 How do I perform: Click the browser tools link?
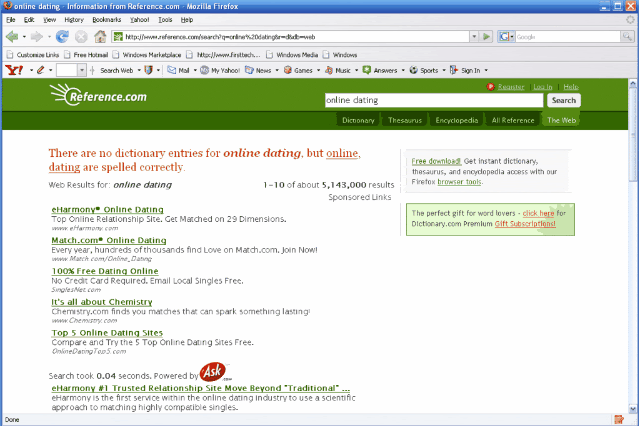pos(459,182)
